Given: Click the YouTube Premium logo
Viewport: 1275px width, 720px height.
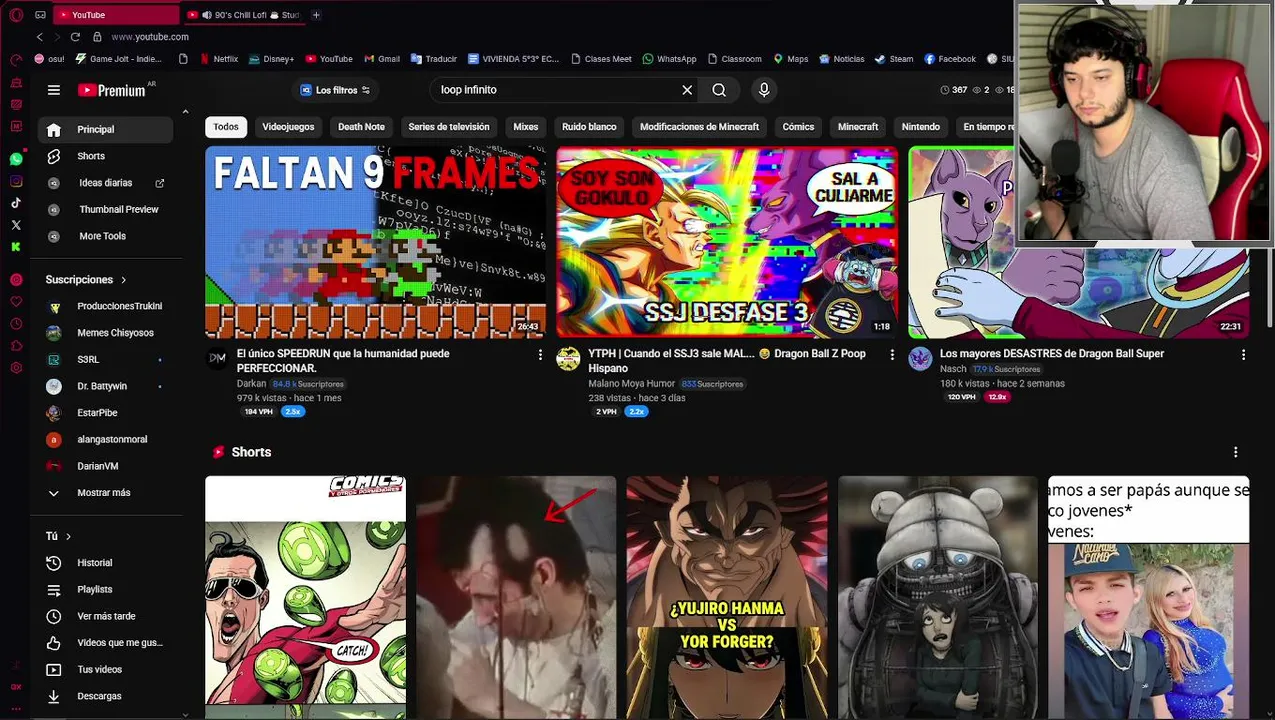Looking at the screenshot, I should (x=112, y=90).
